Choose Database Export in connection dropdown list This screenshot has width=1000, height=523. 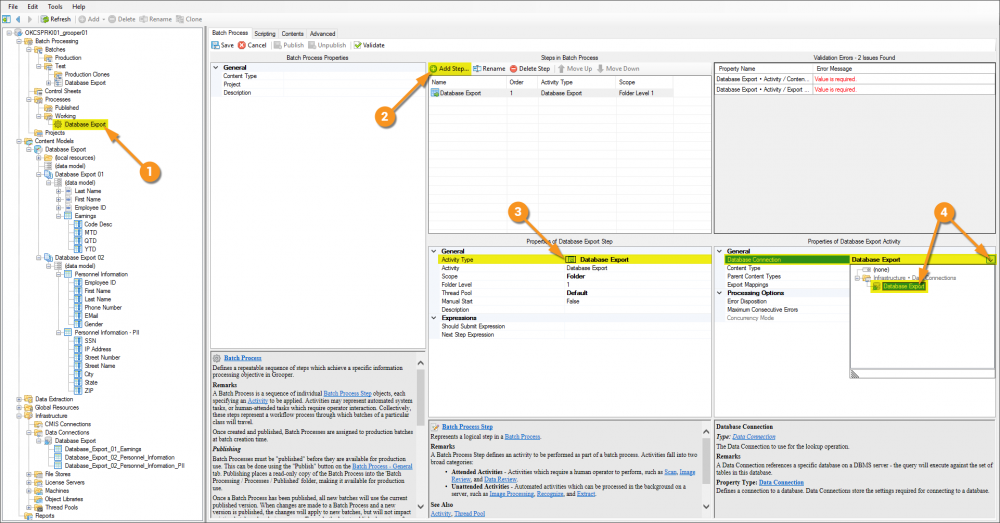(903, 286)
